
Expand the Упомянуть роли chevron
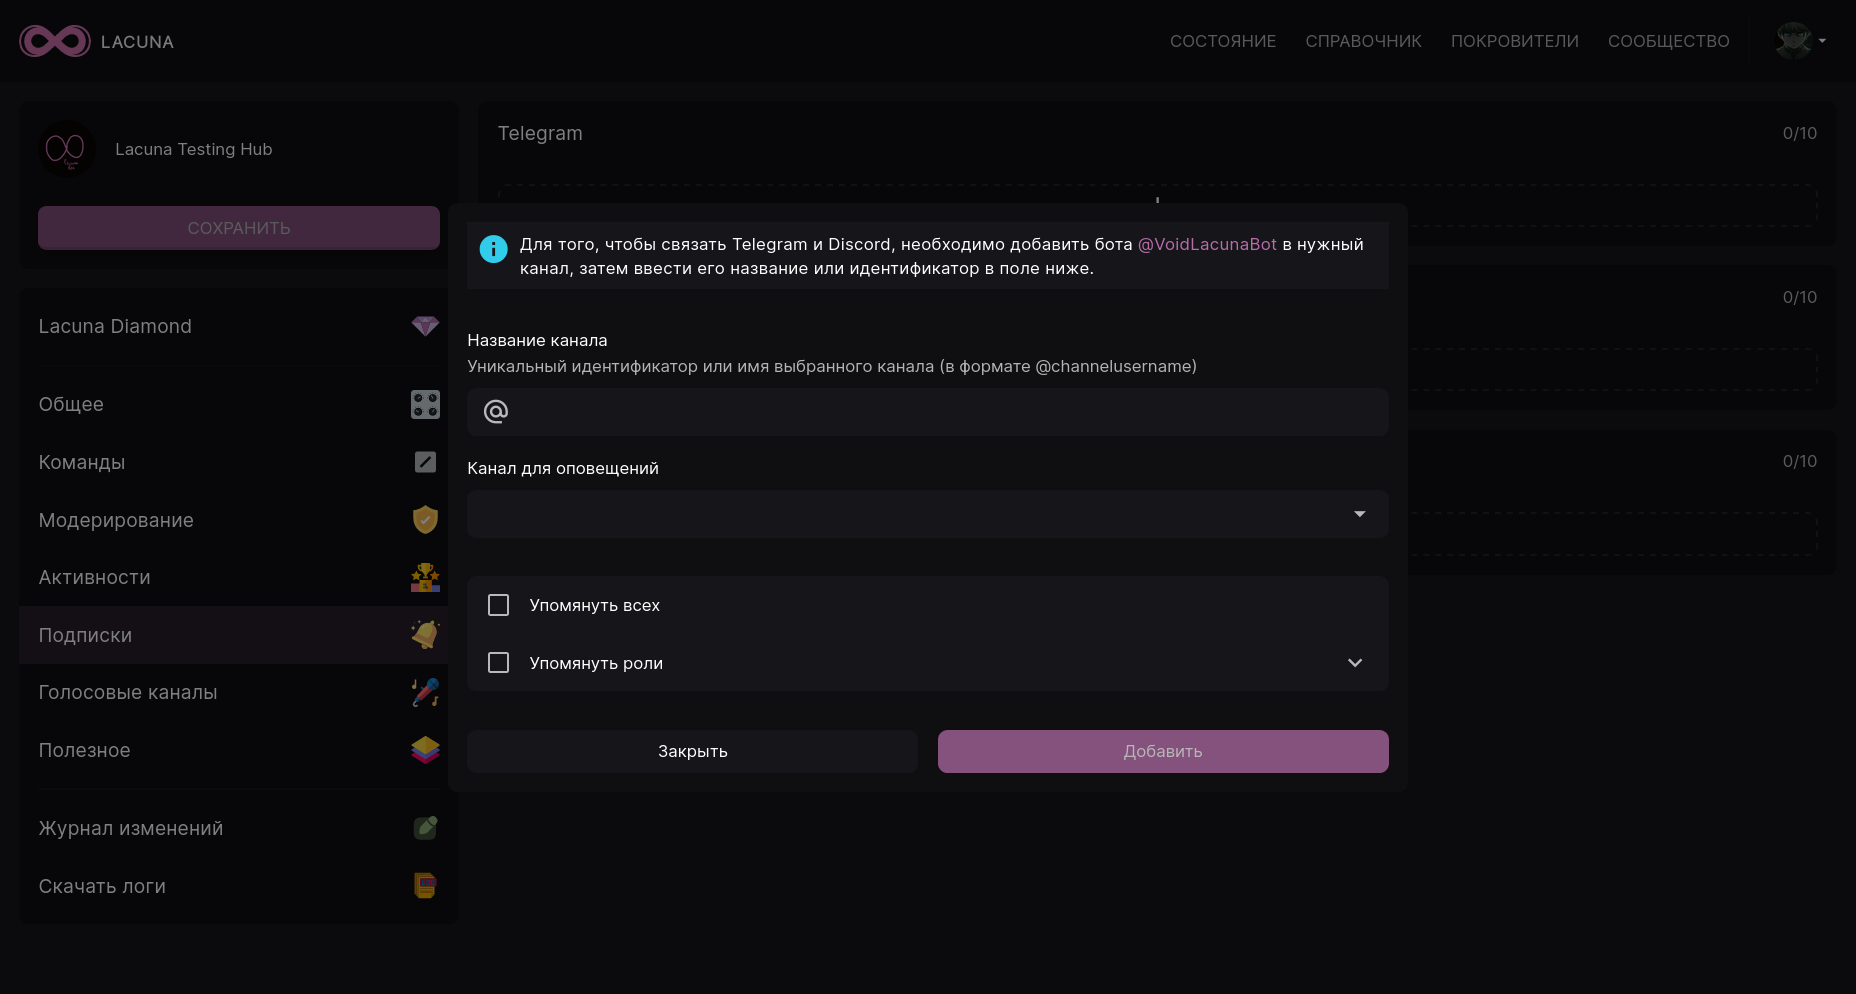tap(1355, 663)
